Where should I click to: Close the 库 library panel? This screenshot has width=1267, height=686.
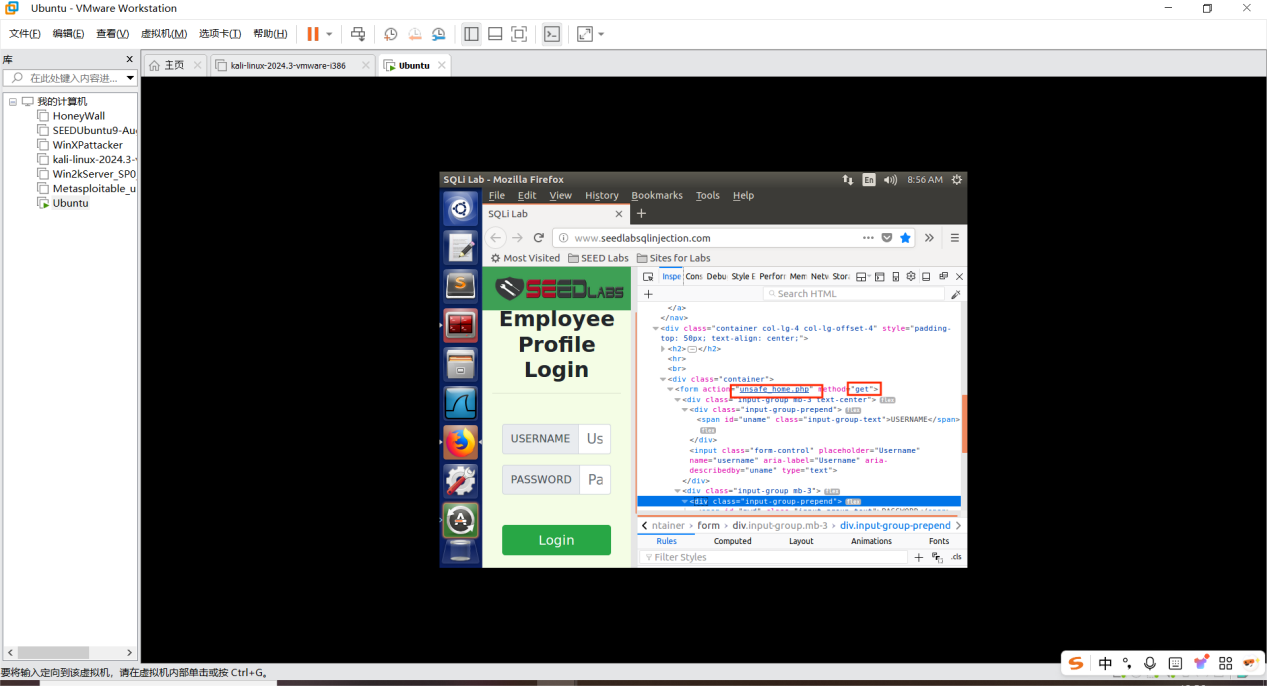129,60
